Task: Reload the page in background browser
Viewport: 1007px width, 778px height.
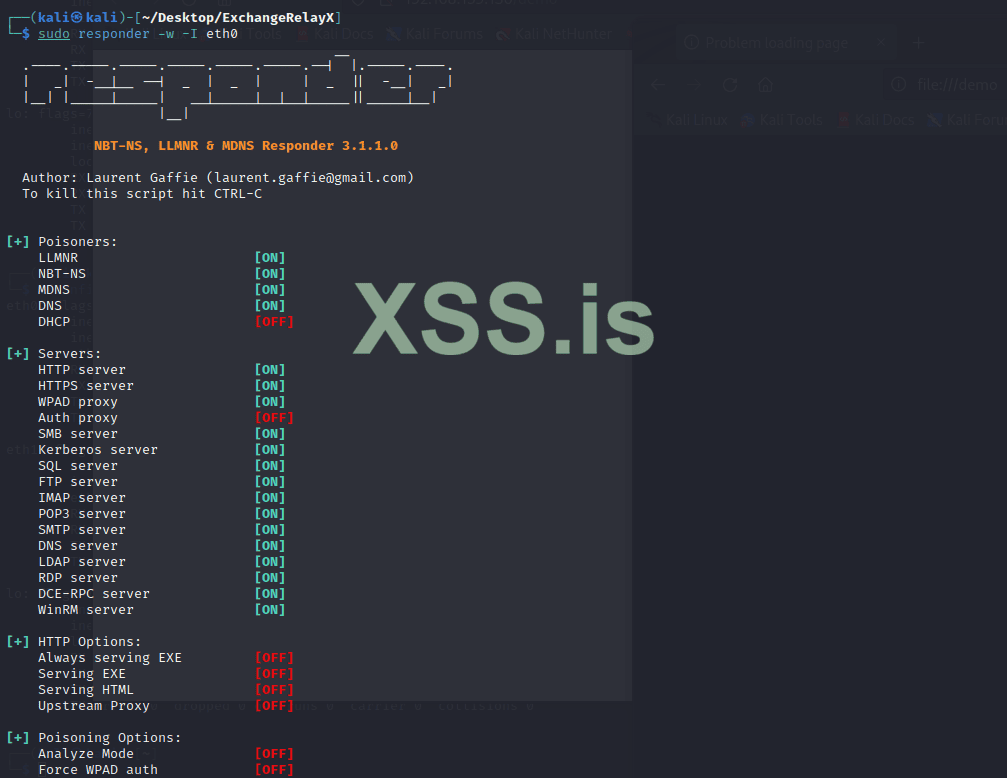Action: [x=730, y=85]
